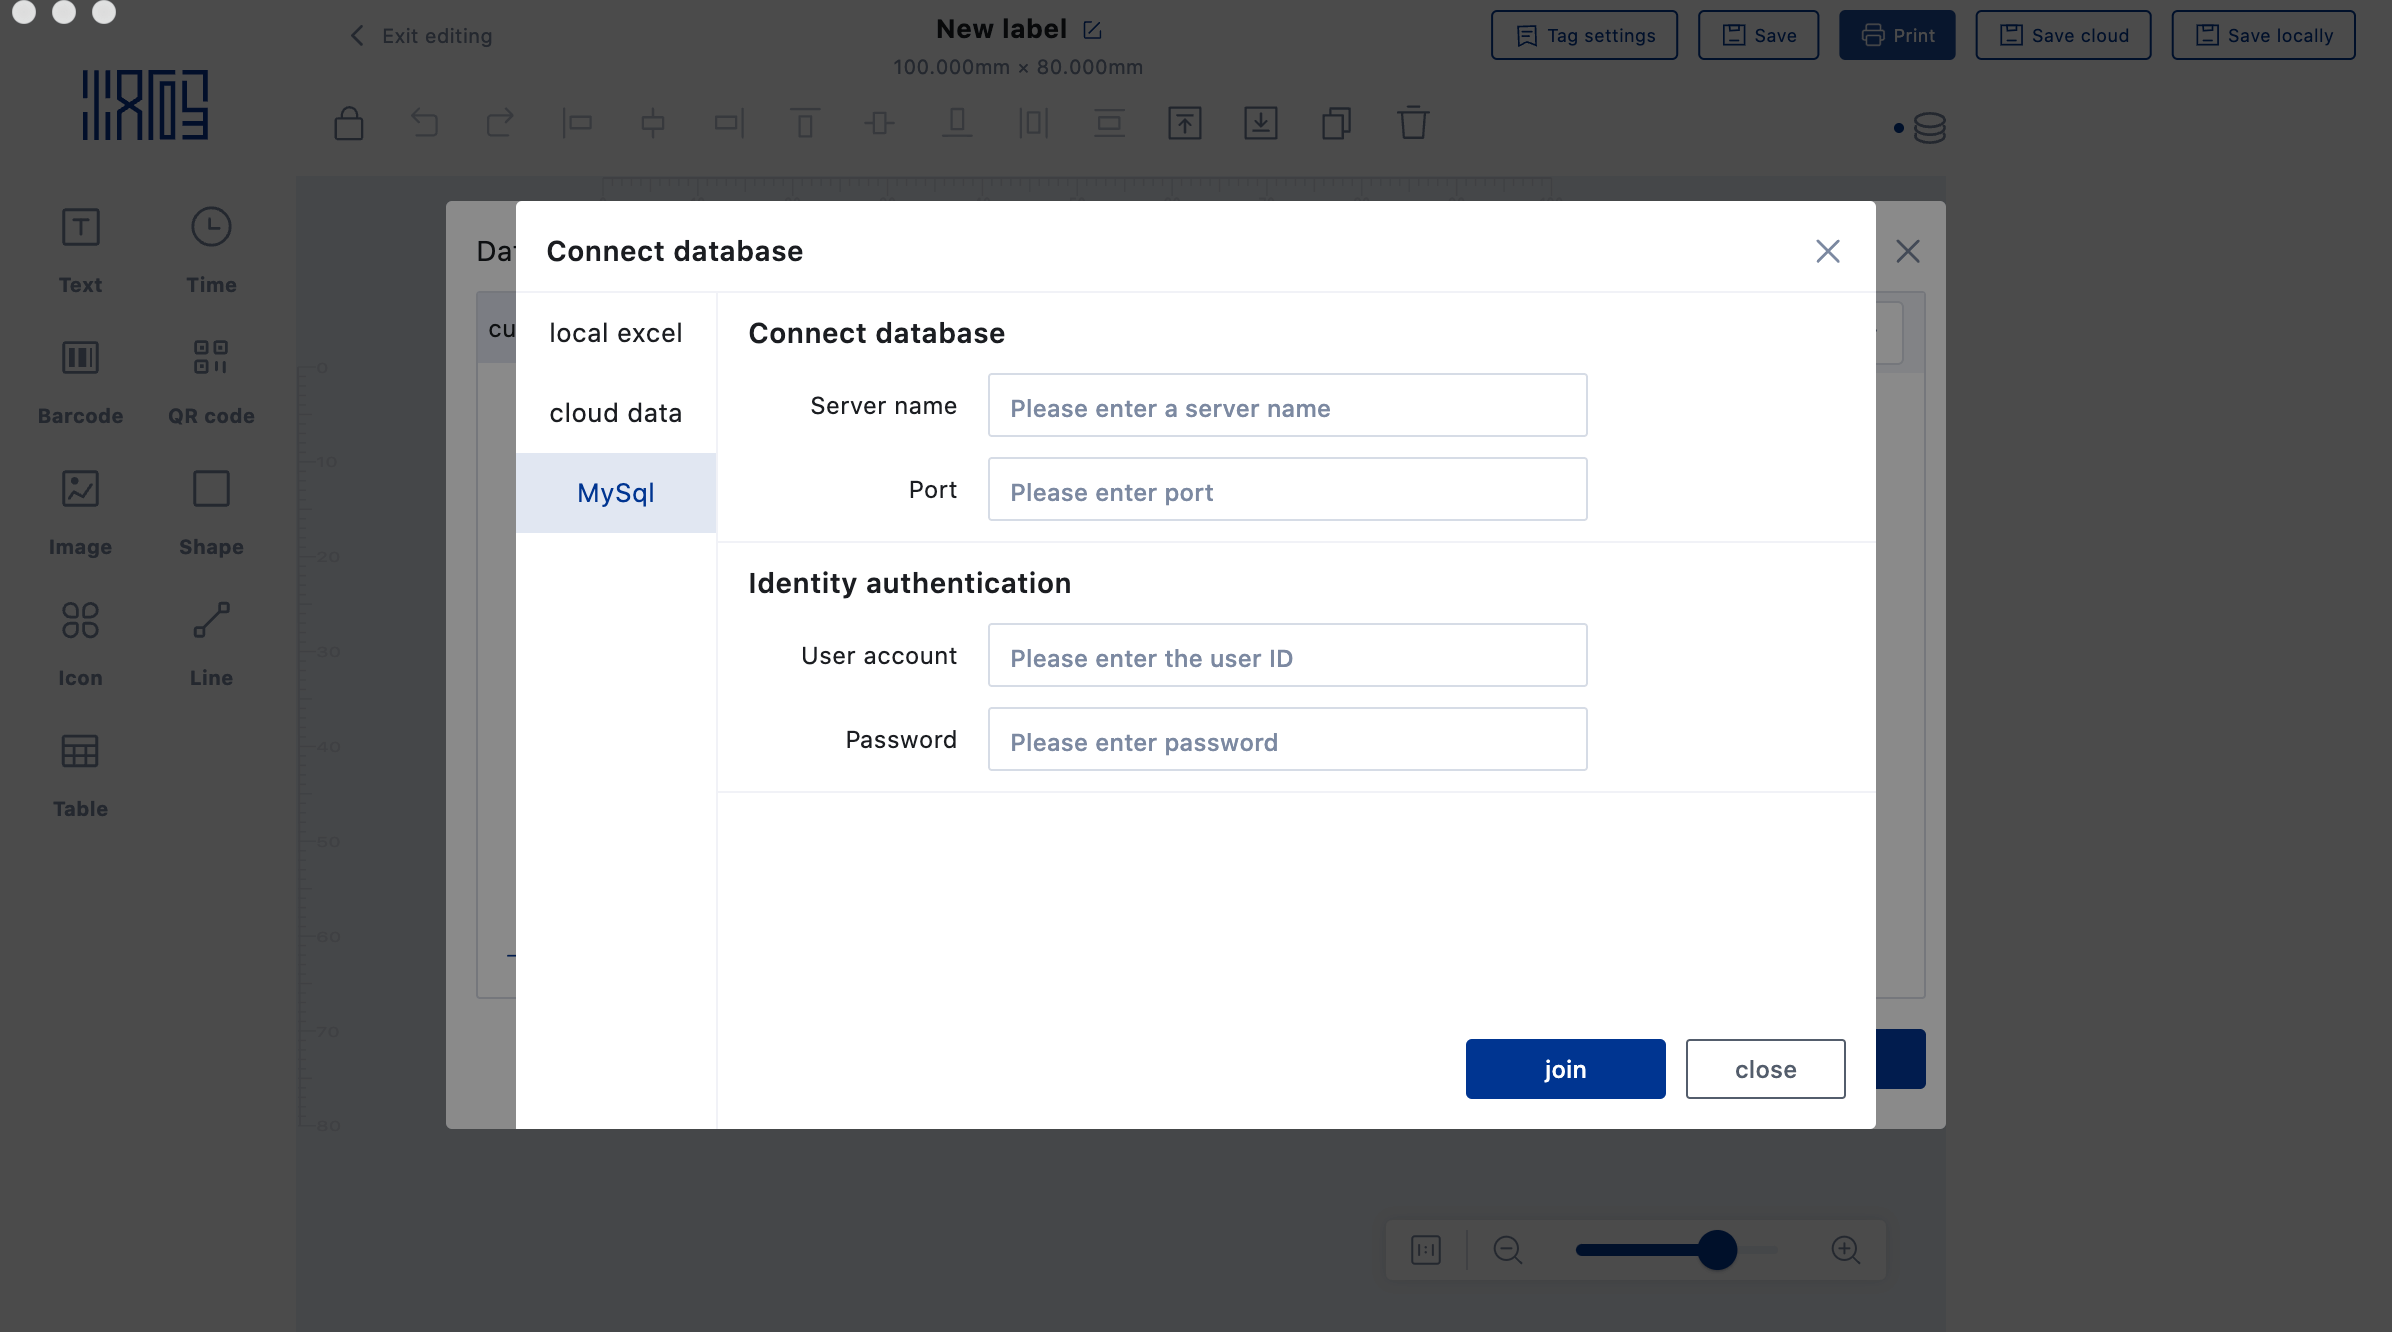
Task: Click the Password input field
Action: click(x=1287, y=740)
